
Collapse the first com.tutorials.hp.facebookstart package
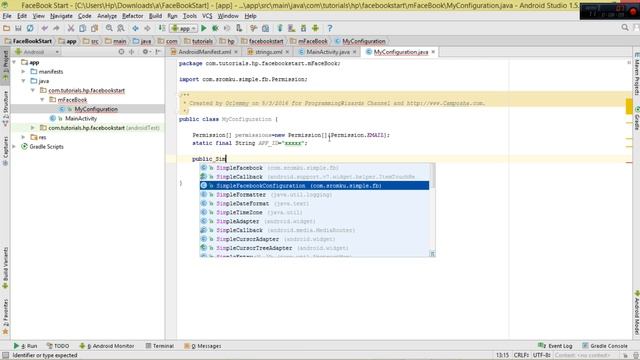(33, 90)
